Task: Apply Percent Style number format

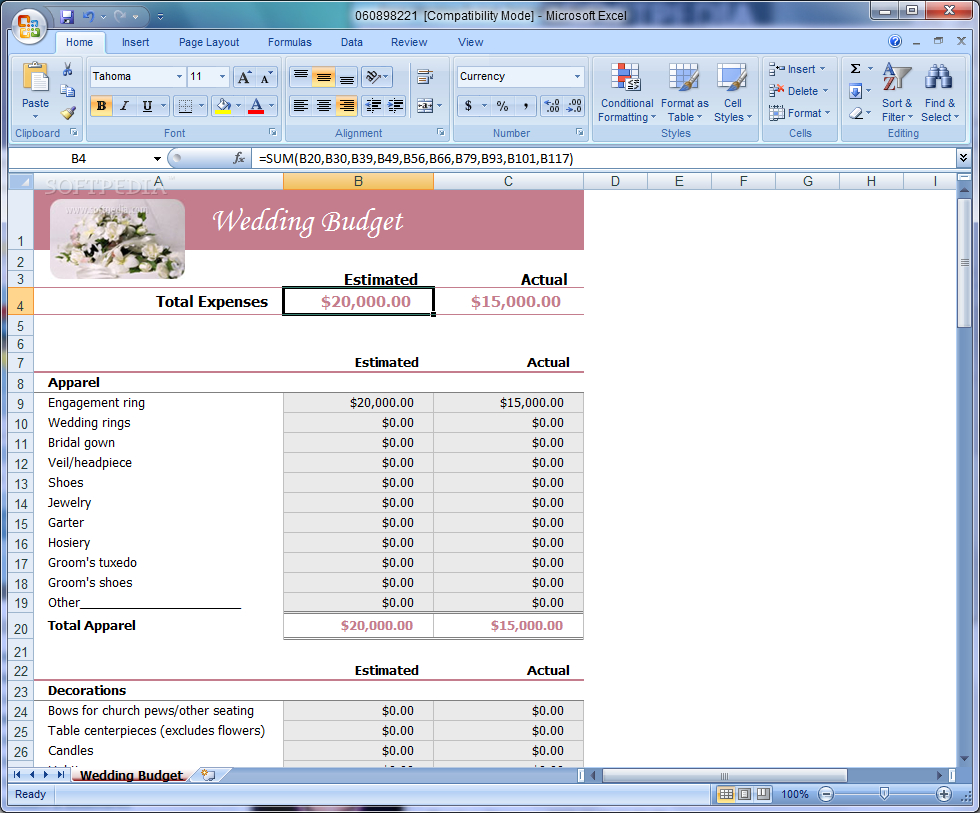Action: (502, 106)
